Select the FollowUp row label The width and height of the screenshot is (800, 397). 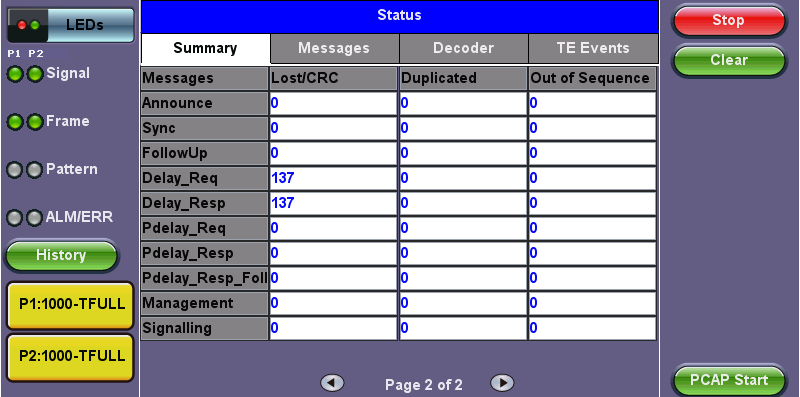(205, 154)
